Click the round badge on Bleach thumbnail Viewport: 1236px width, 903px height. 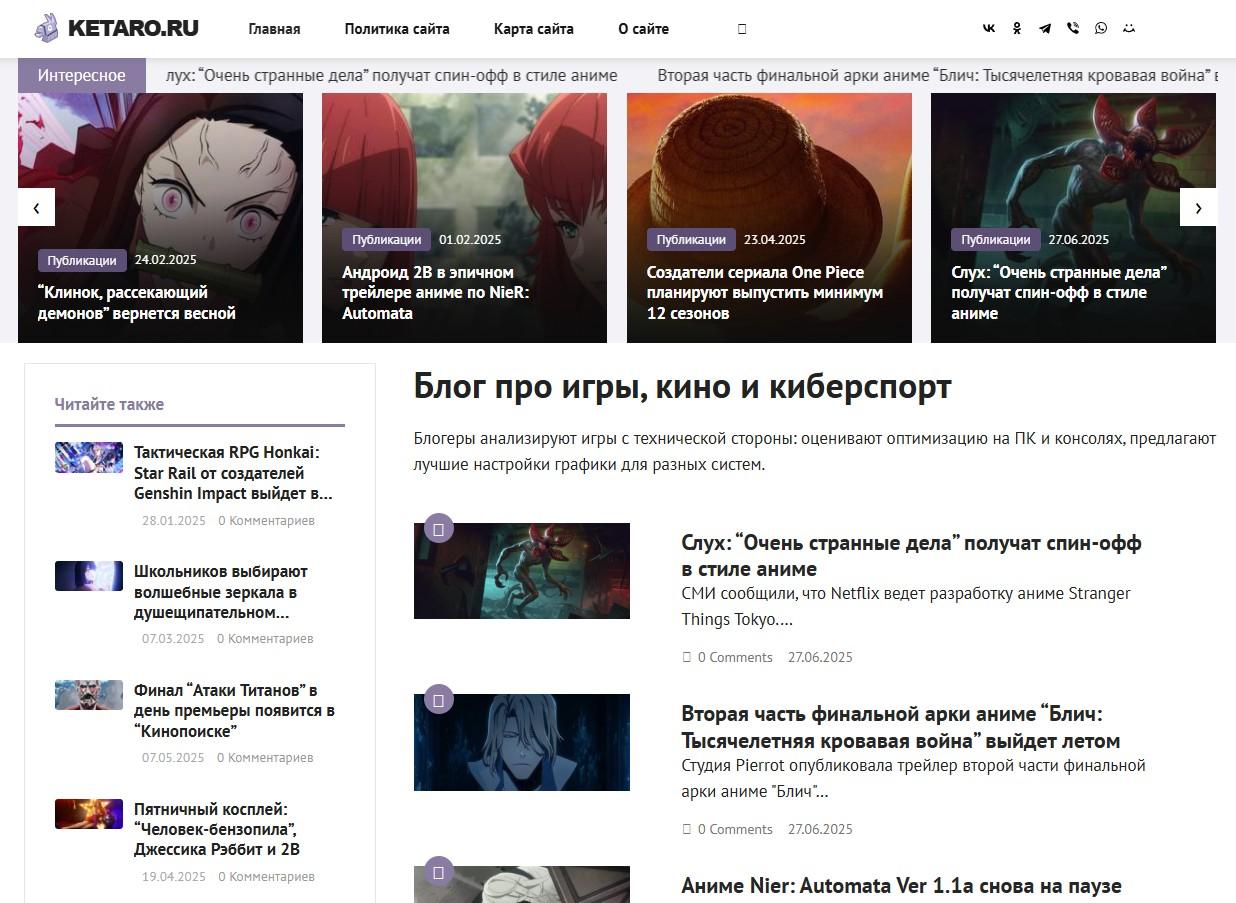point(439,699)
